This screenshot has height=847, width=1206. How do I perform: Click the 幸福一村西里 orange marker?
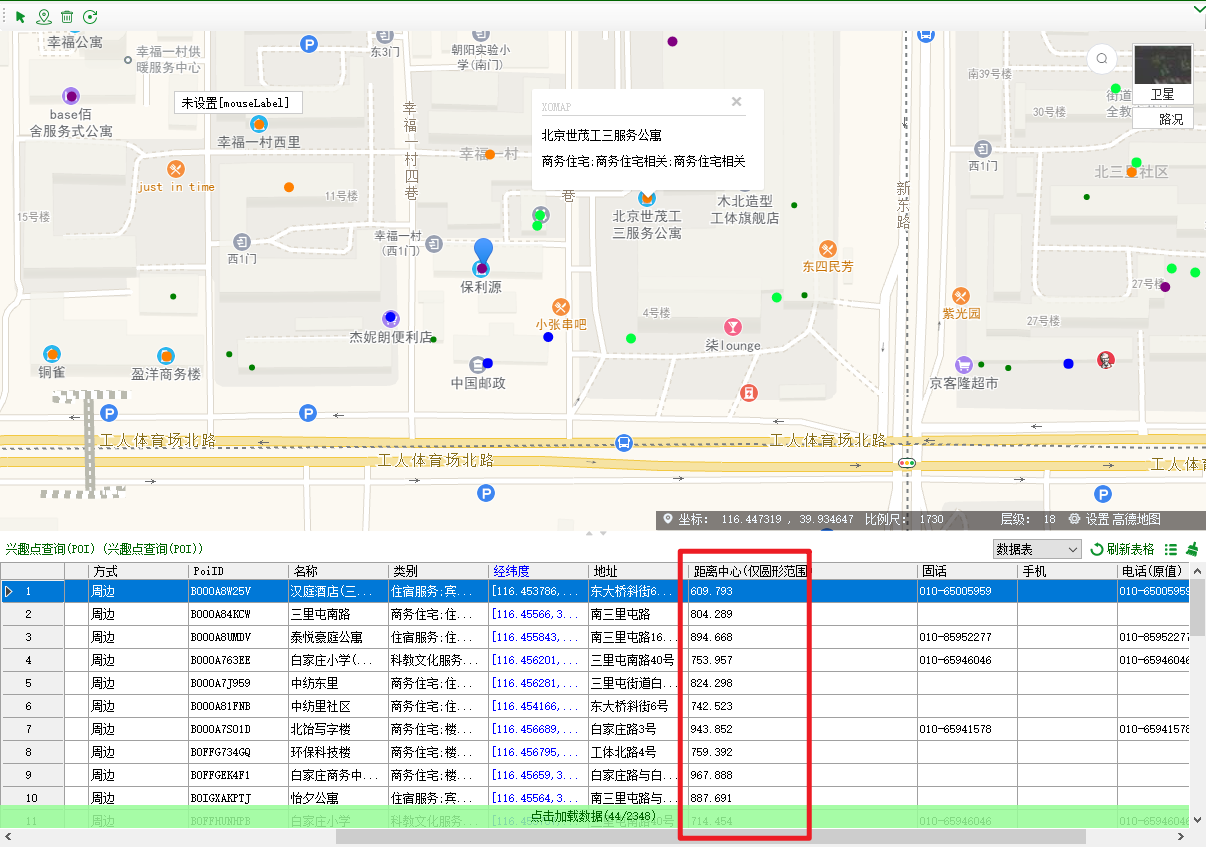click(259, 124)
